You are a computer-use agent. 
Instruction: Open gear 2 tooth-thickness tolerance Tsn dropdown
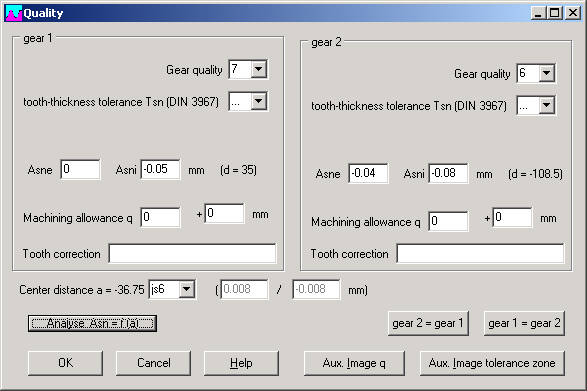point(547,105)
